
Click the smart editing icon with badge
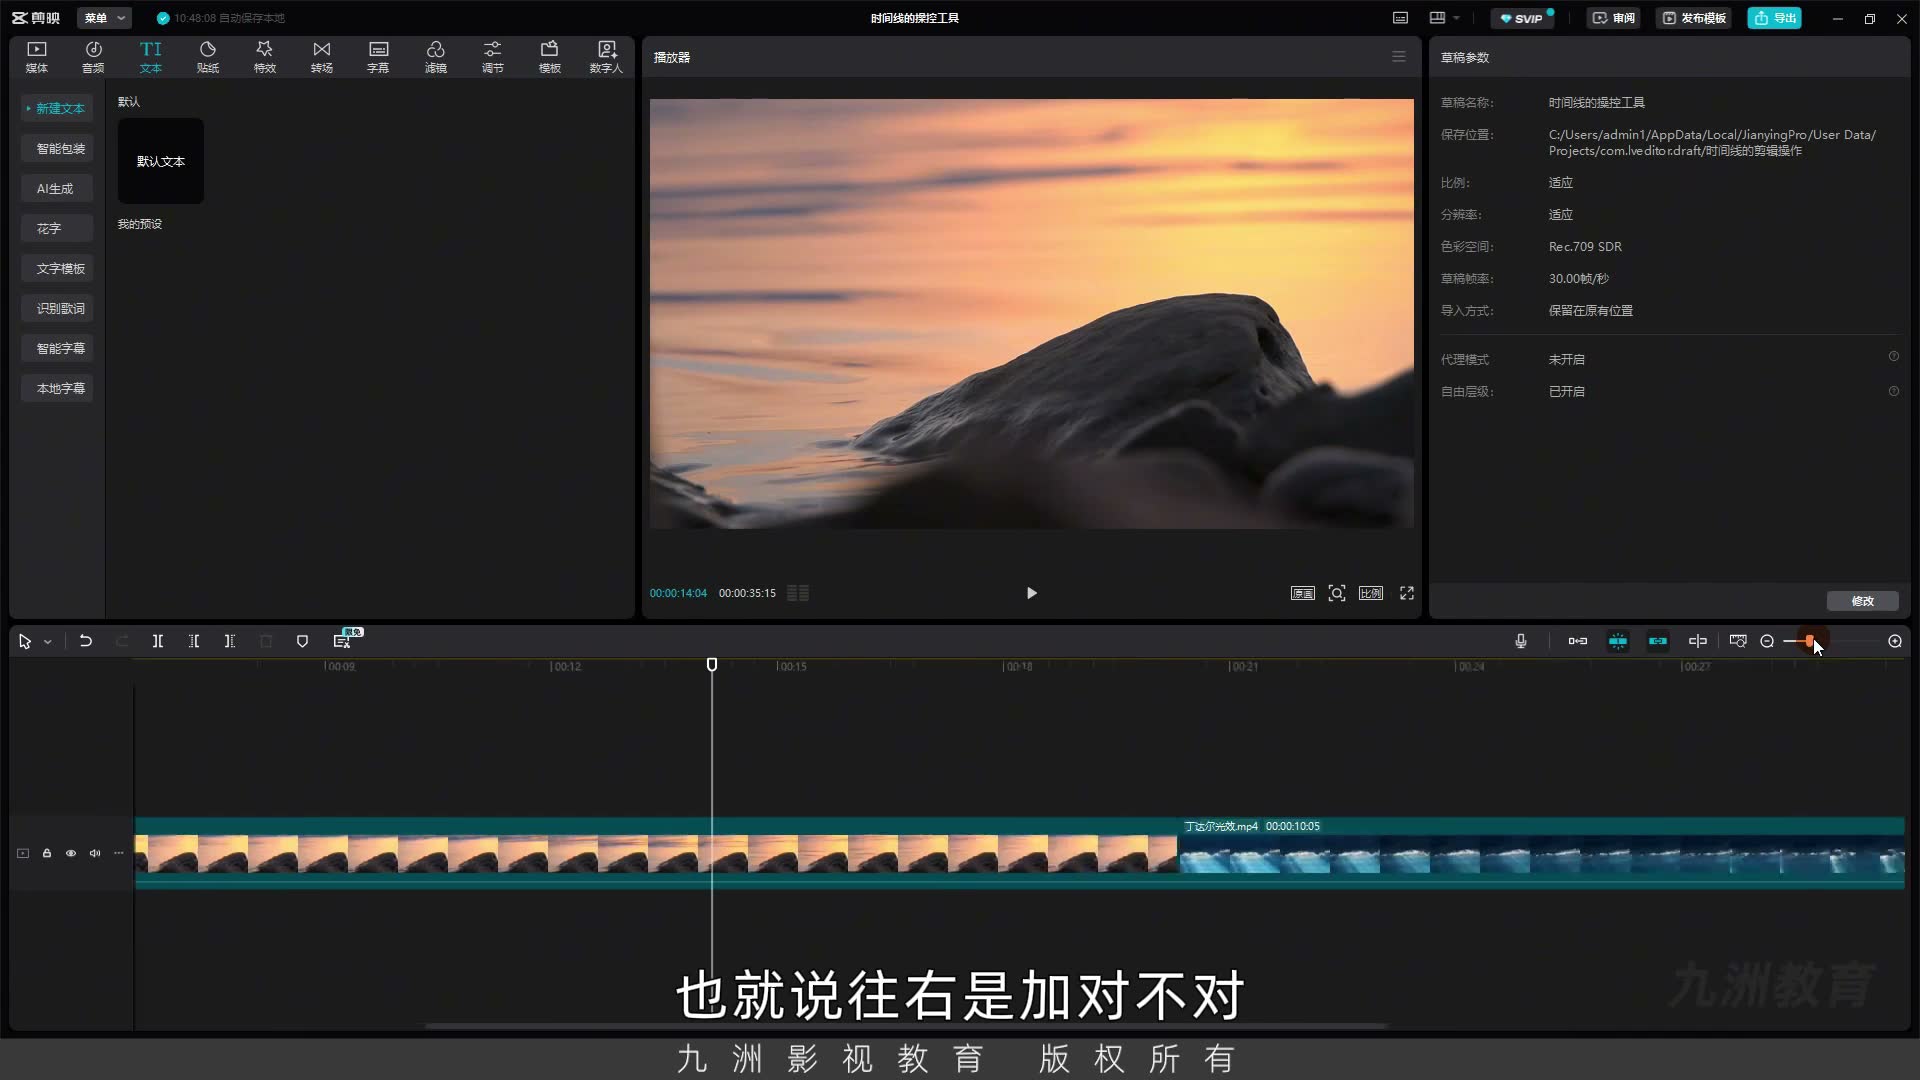(342, 641)
